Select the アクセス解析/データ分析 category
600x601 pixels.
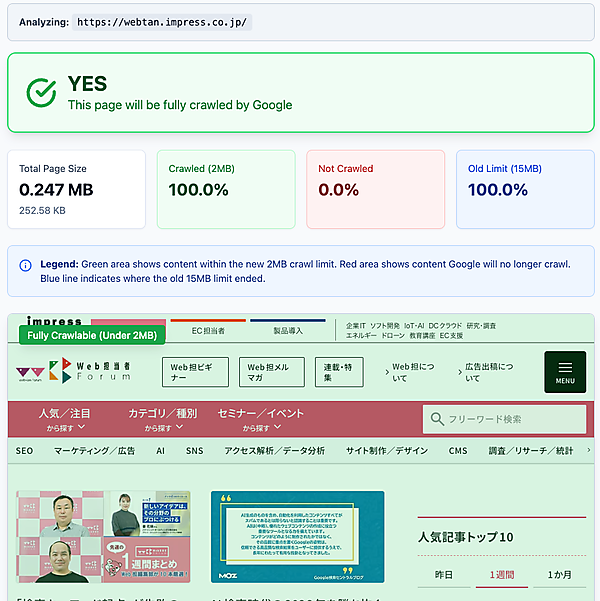pos(275,451)
